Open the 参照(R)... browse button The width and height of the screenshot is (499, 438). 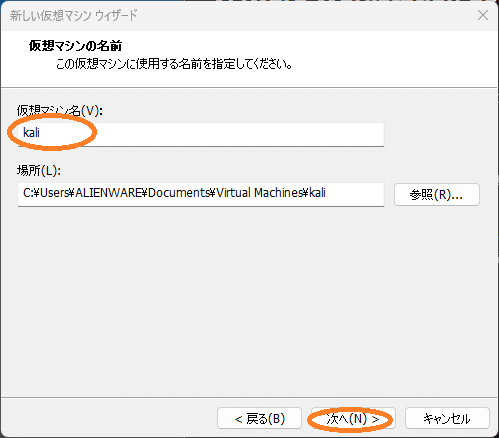click(x=437, y=194)
